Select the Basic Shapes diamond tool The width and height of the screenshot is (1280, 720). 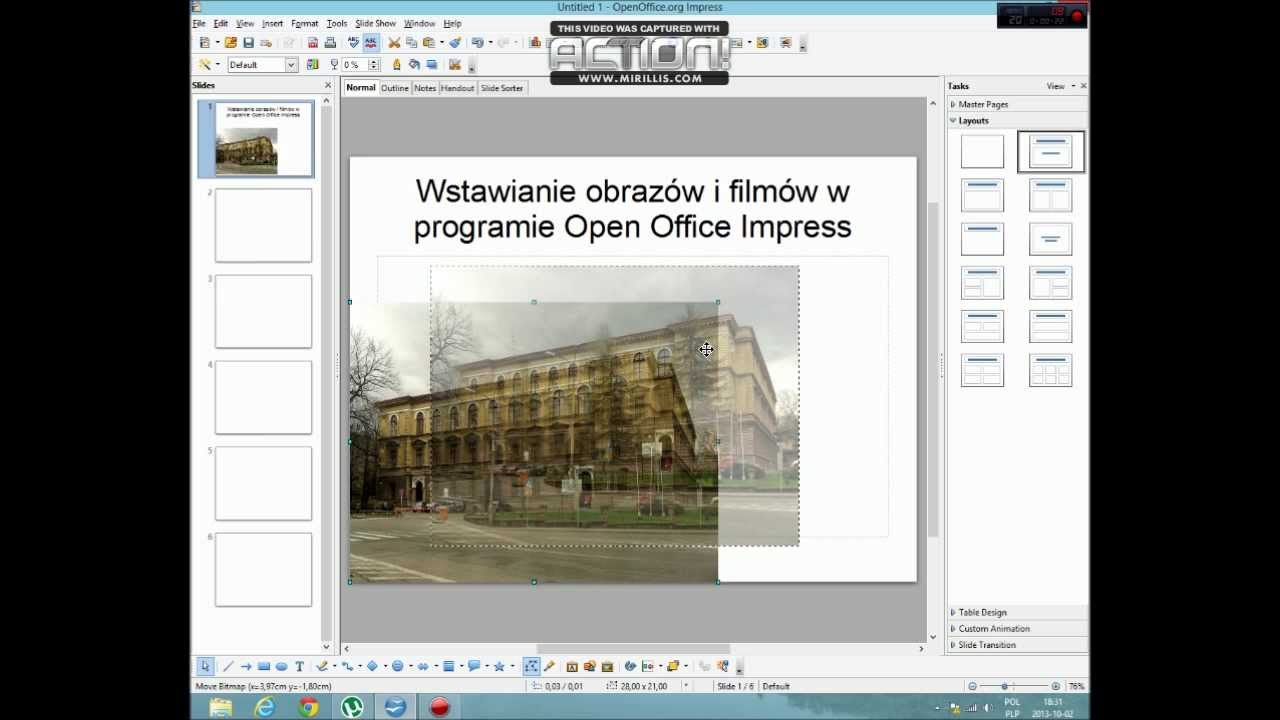(372, 666)
